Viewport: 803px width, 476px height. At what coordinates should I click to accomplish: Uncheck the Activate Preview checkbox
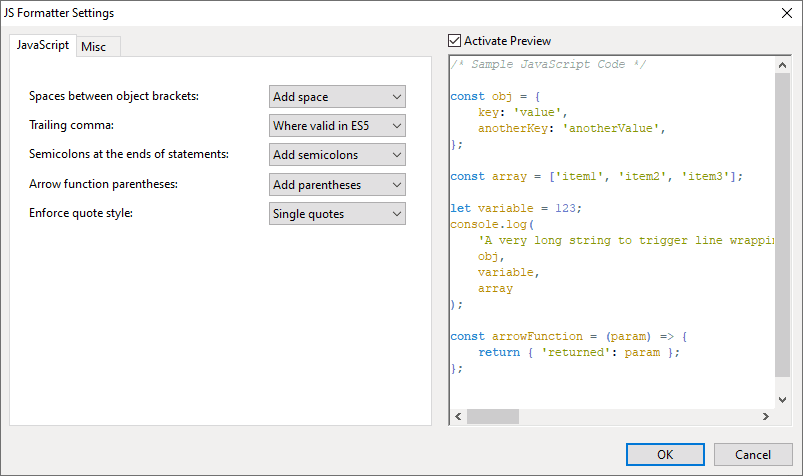[456, 41]
